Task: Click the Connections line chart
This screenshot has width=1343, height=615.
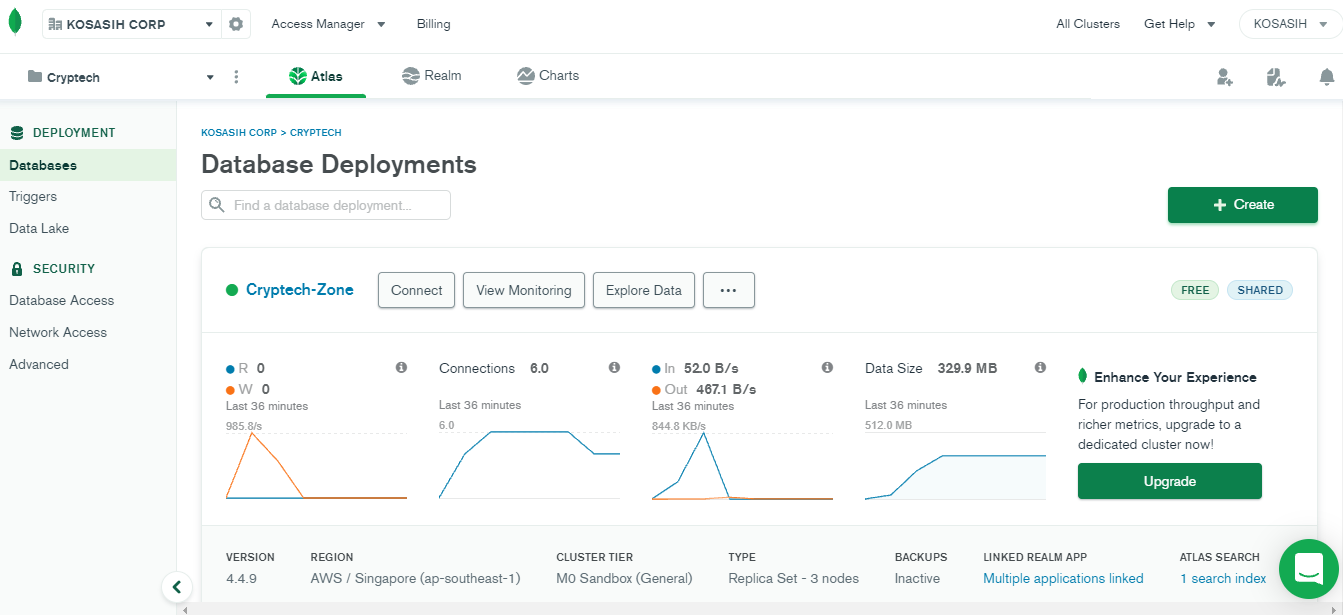Action: pyautogui.click(x=529, y=466)
